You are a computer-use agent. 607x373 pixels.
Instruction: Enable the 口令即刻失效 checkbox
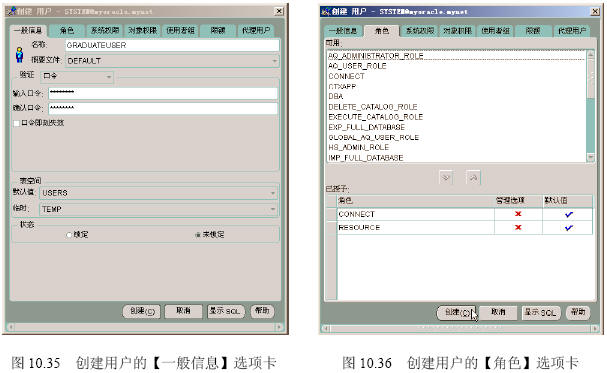point(16,123)
